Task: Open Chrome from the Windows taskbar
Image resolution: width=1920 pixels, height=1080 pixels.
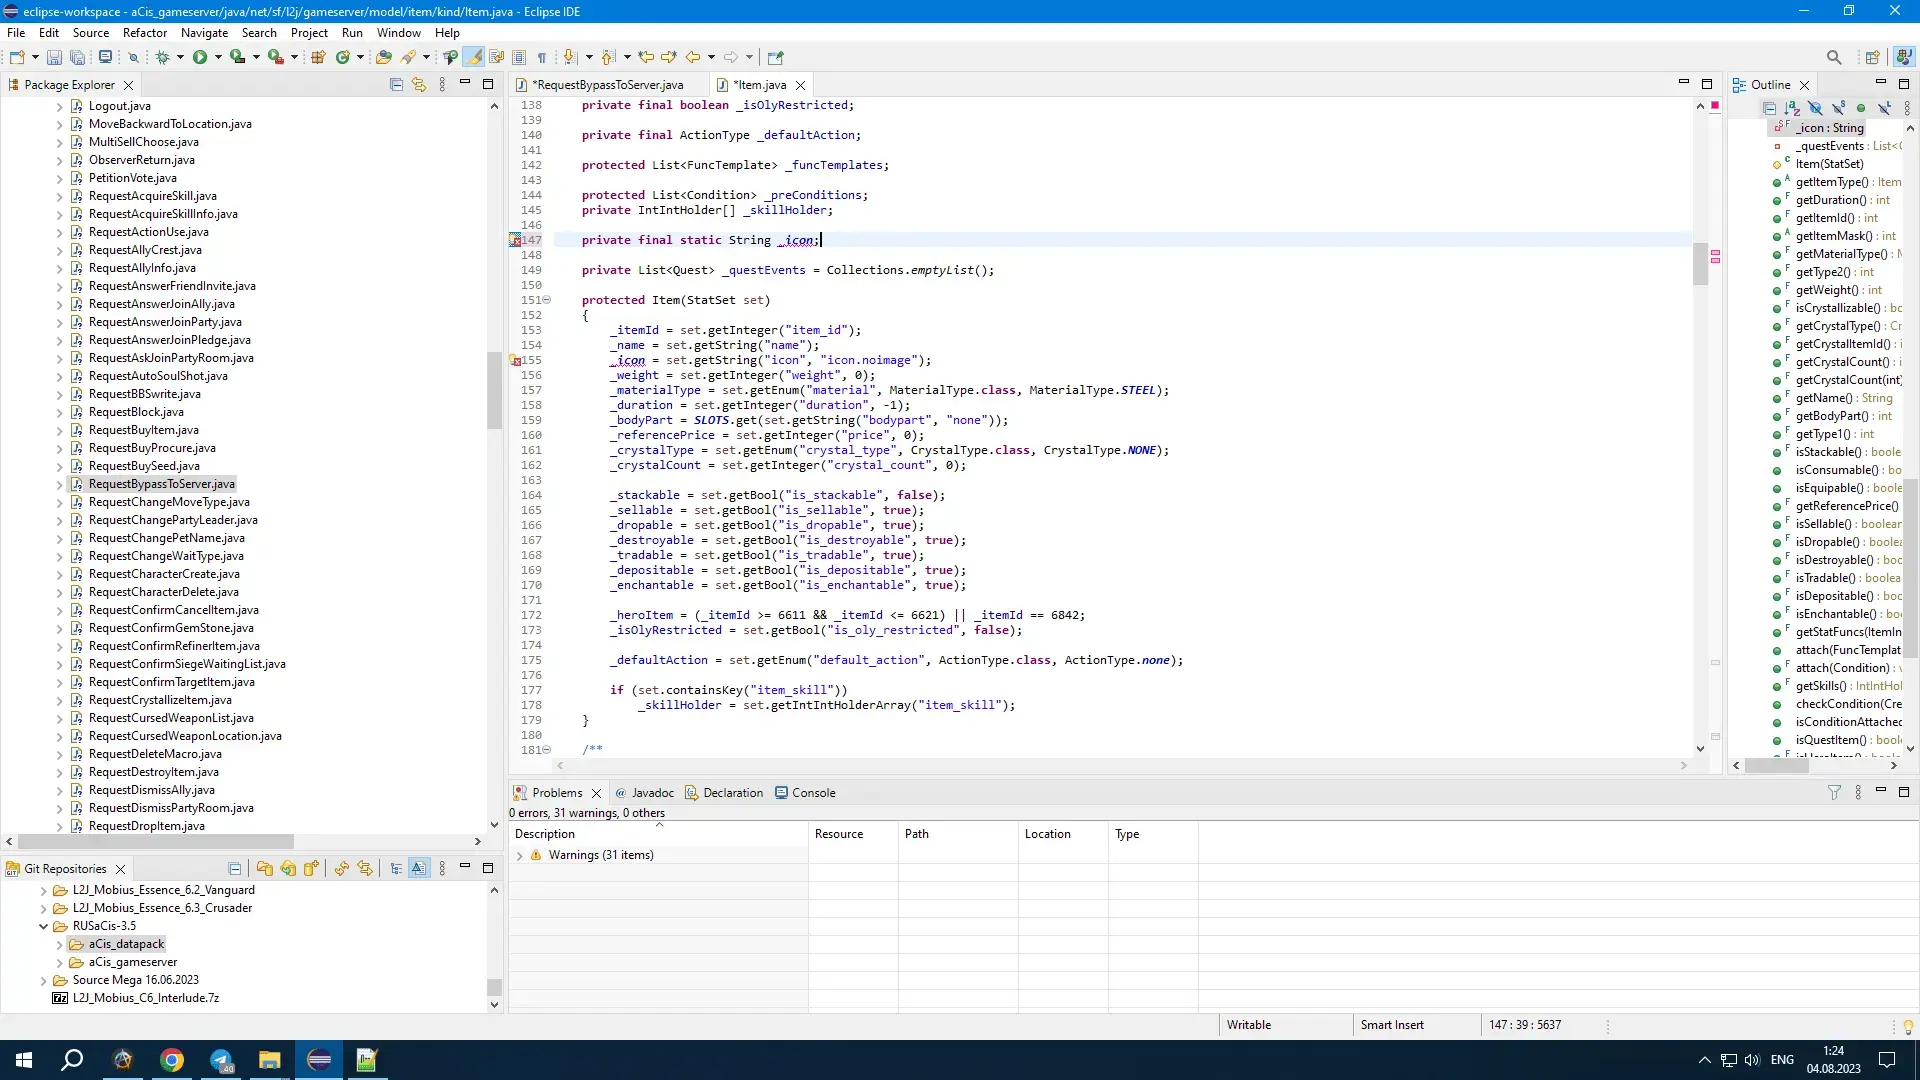Action: point(172,1060)
